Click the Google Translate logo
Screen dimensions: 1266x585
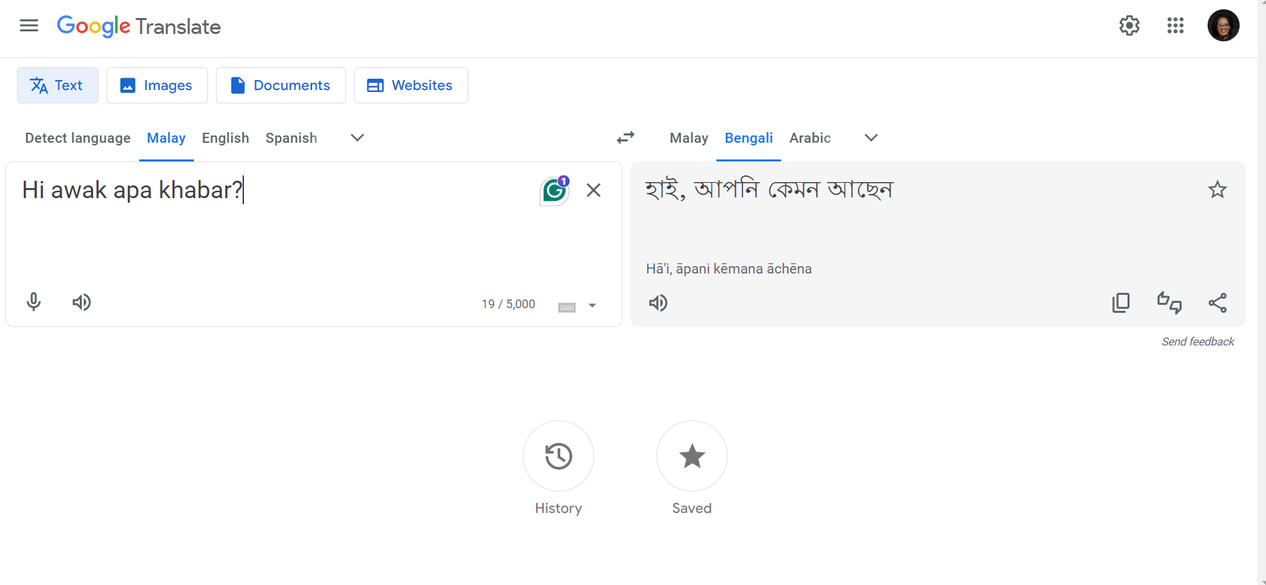(x=139, y=27)
